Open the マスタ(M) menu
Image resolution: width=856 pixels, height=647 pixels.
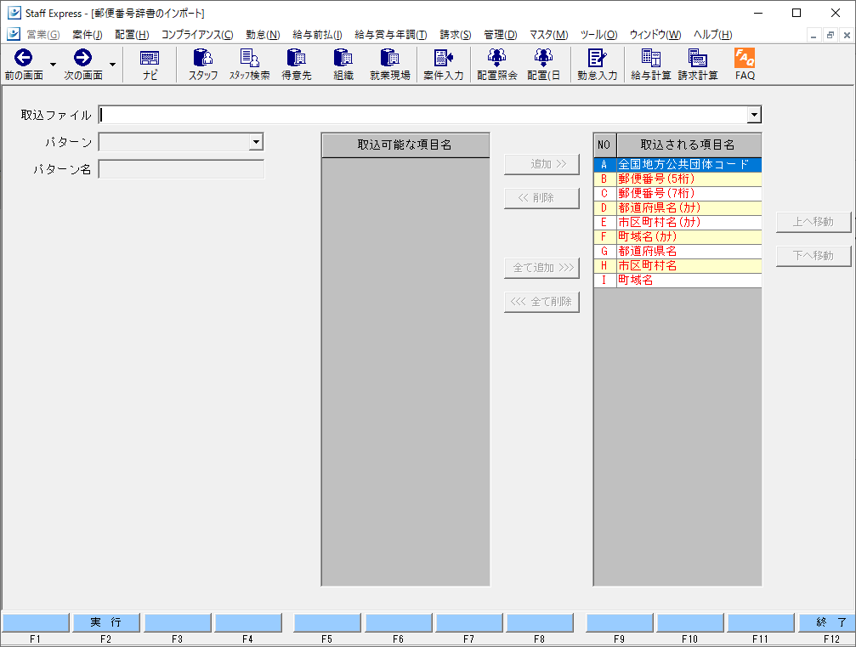[549, 34]
